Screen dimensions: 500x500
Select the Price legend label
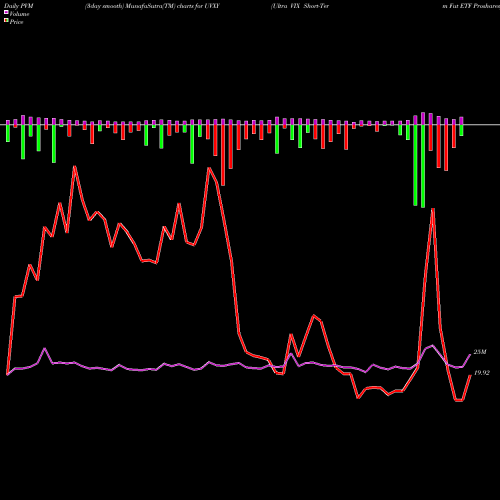[x=16, y=22]
